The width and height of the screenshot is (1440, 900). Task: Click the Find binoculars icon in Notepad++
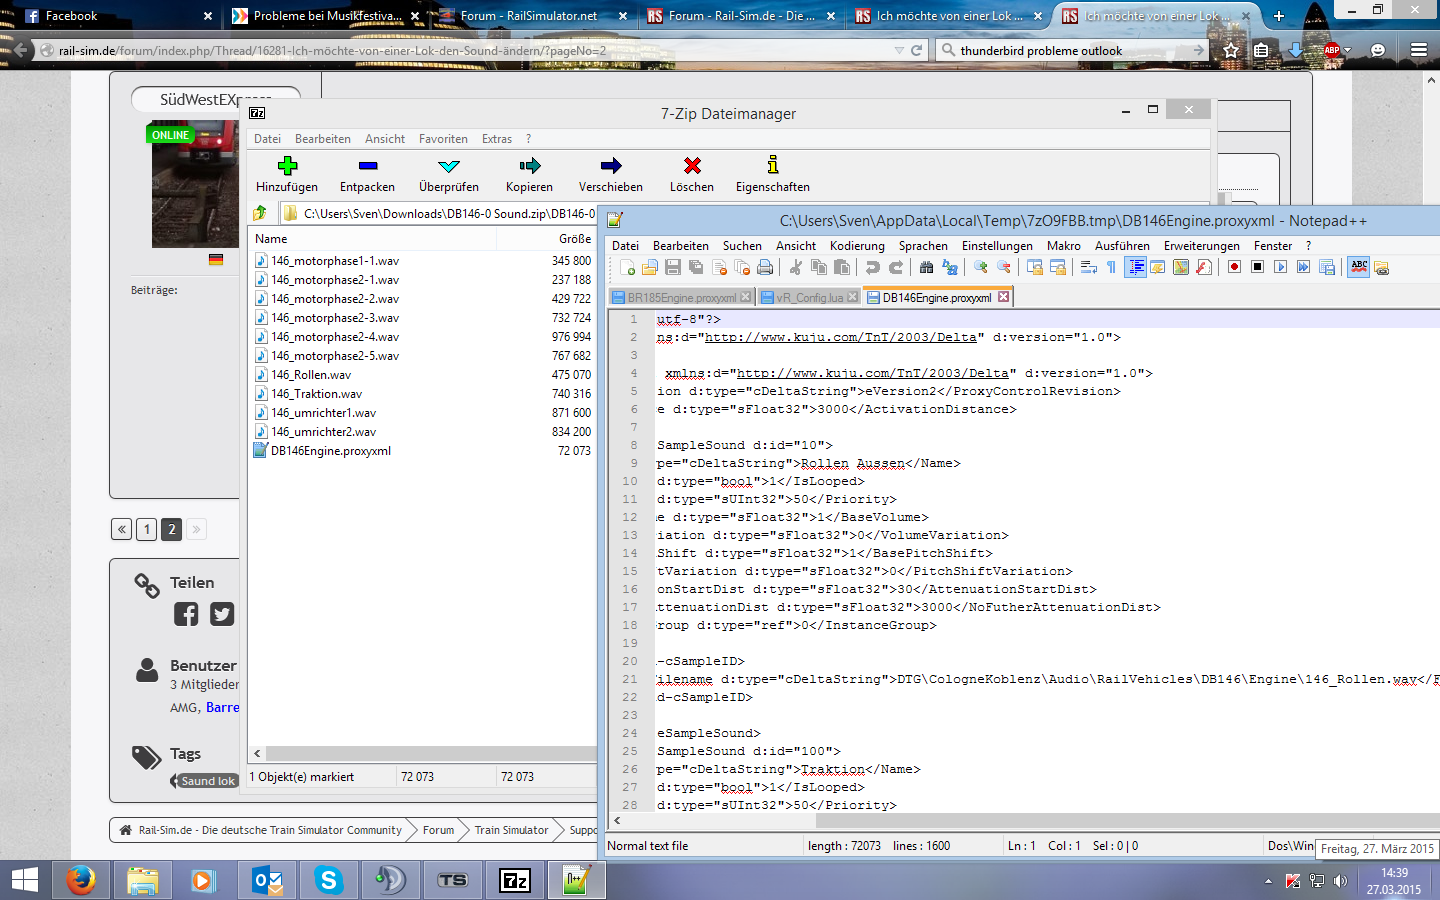tap(926, 267)
